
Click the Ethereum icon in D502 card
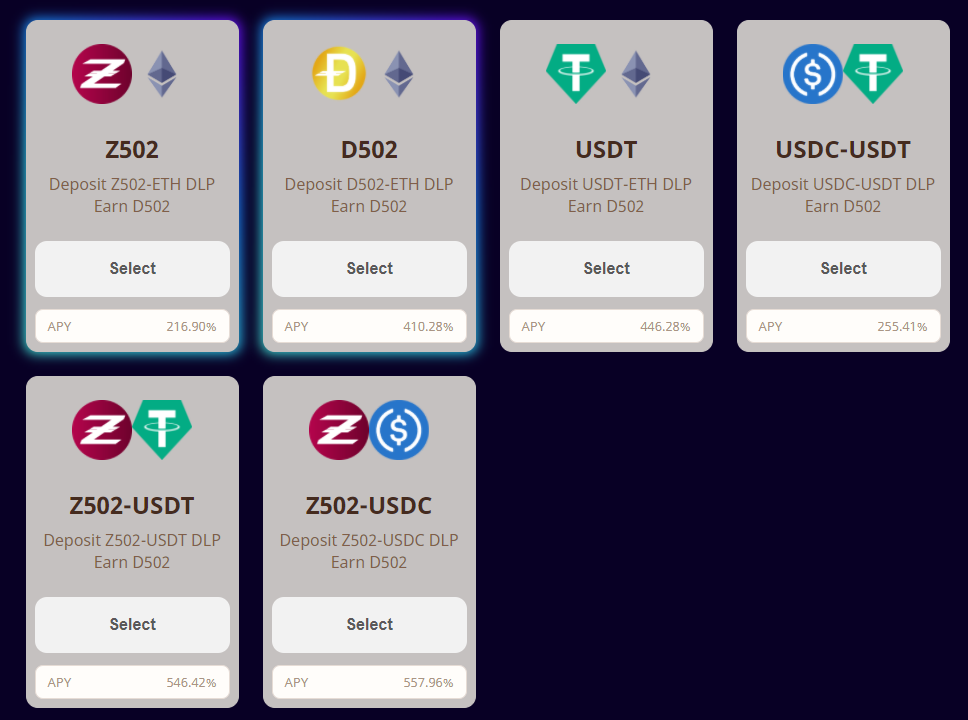pos(399,74)
